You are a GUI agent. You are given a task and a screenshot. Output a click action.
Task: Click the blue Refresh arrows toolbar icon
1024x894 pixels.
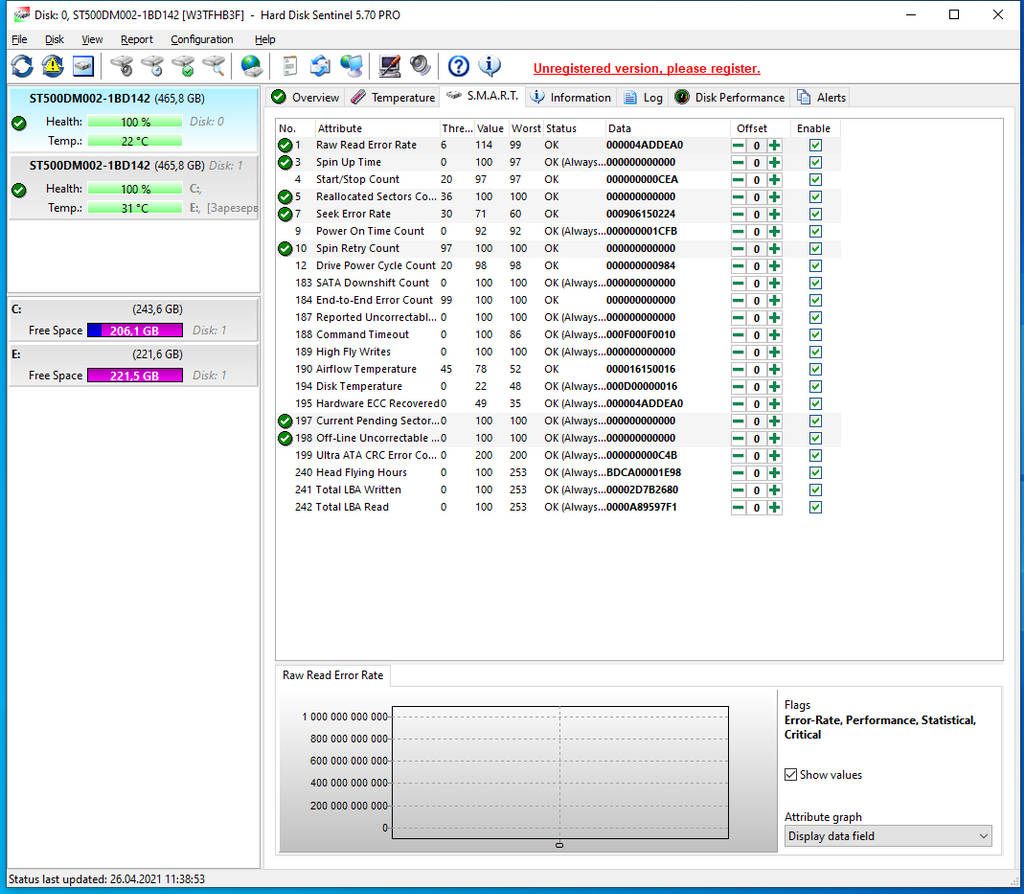tap(22, 67)
